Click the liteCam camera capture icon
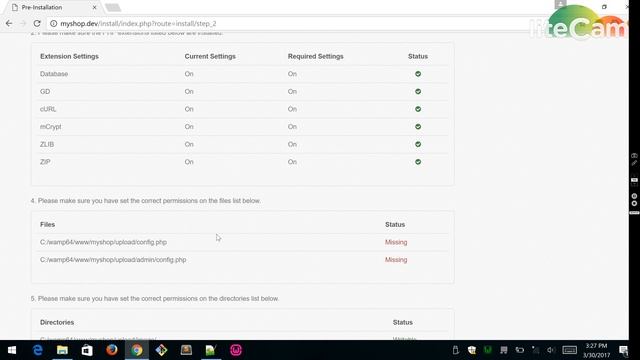640x360 pixels. coord(634,156)
